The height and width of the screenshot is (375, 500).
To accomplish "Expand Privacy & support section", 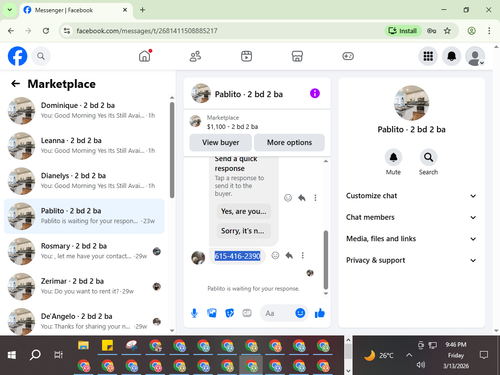I will tap(411, 260).
